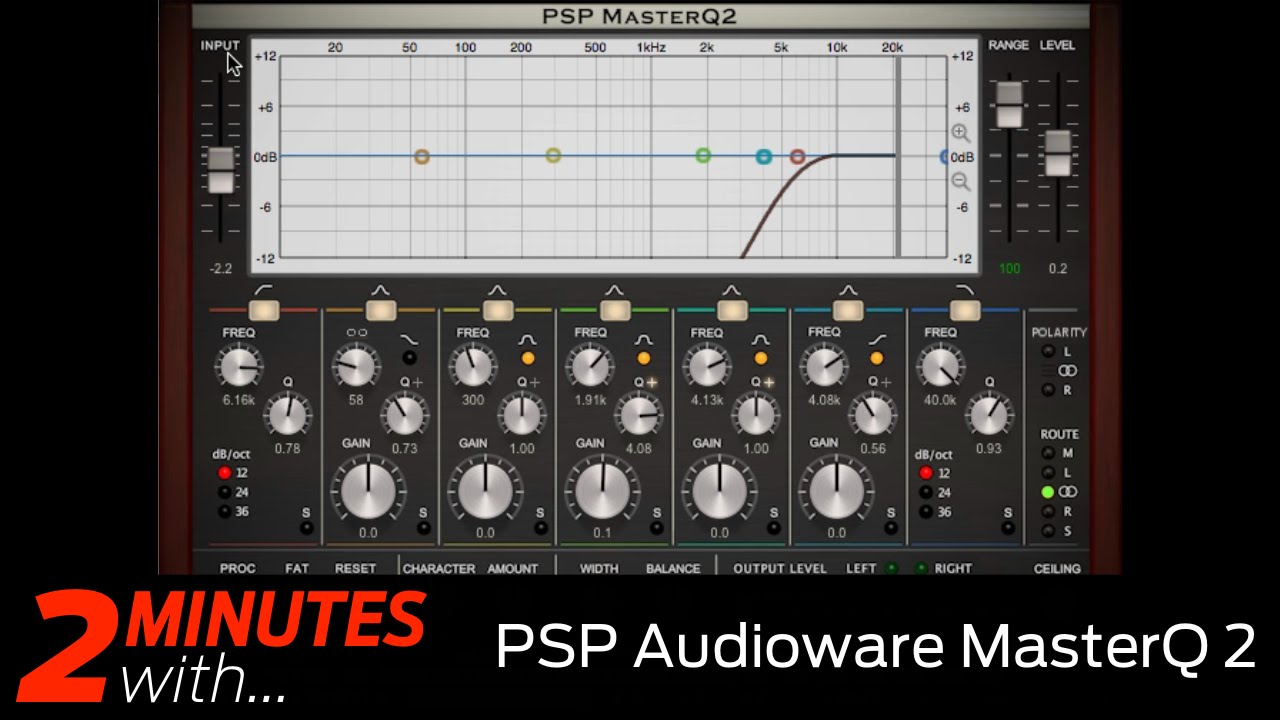Image resolution: width=1280 pixels, height=720 pixels.
Task: Invert polarity of the L channel
Action: [1047, 351]
